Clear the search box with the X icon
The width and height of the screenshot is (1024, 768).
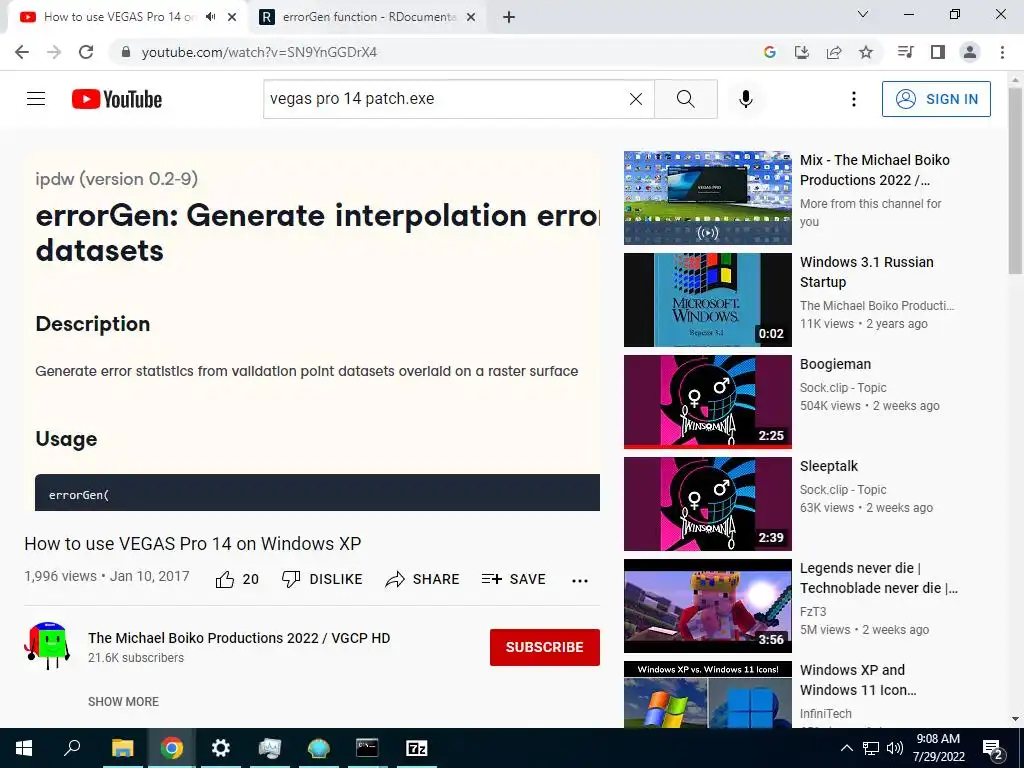[x=635, y=99]
